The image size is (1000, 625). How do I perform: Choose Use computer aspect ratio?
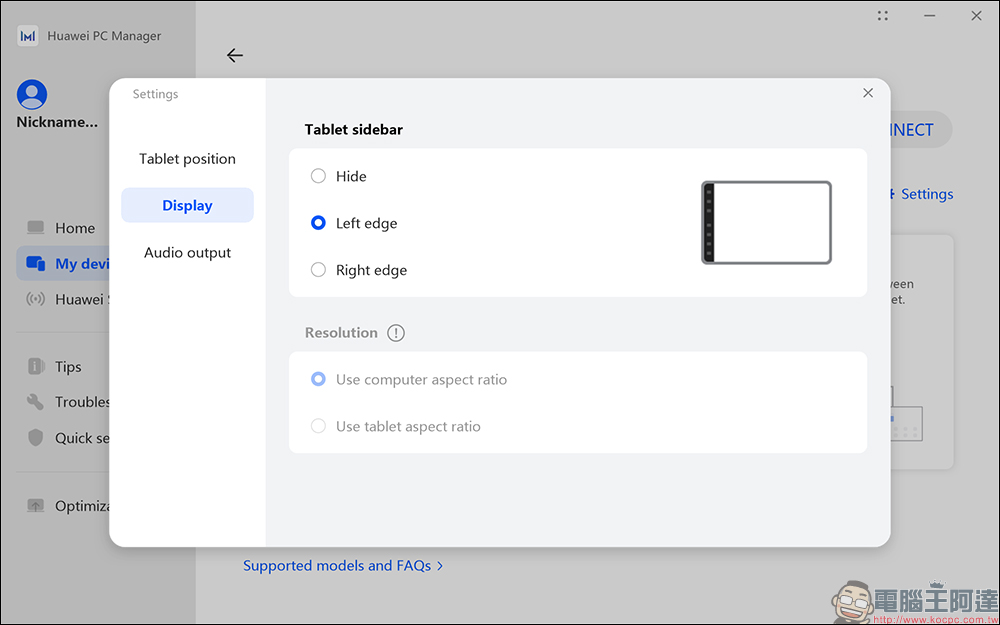(x=318, y=380)
